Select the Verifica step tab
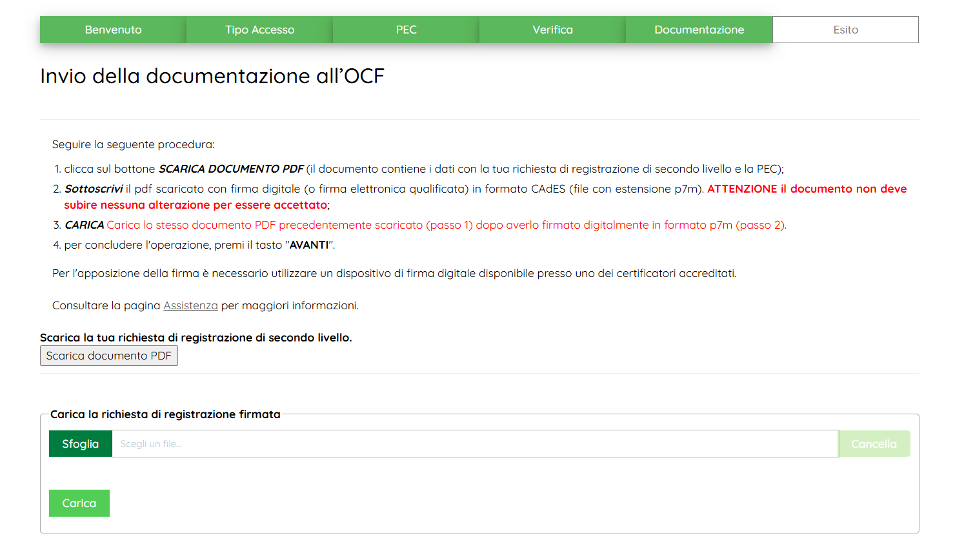The height and width of the screenshot is (548, 964). (552, 30)
